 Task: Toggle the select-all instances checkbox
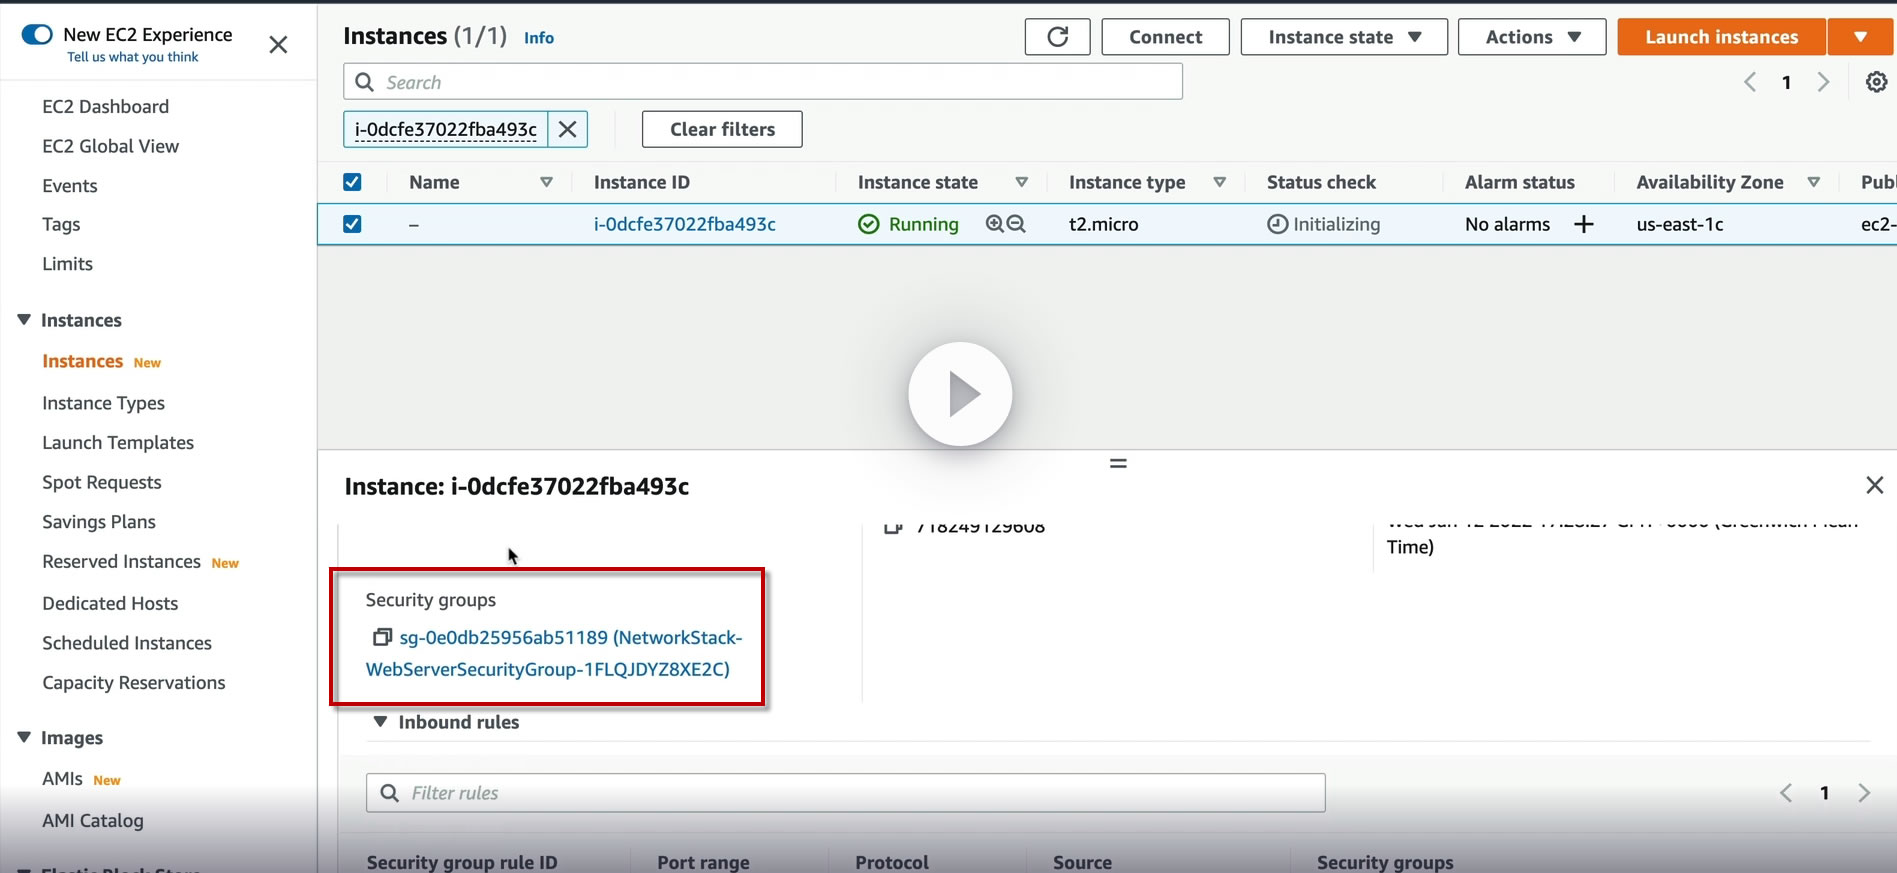coord(352,182)
